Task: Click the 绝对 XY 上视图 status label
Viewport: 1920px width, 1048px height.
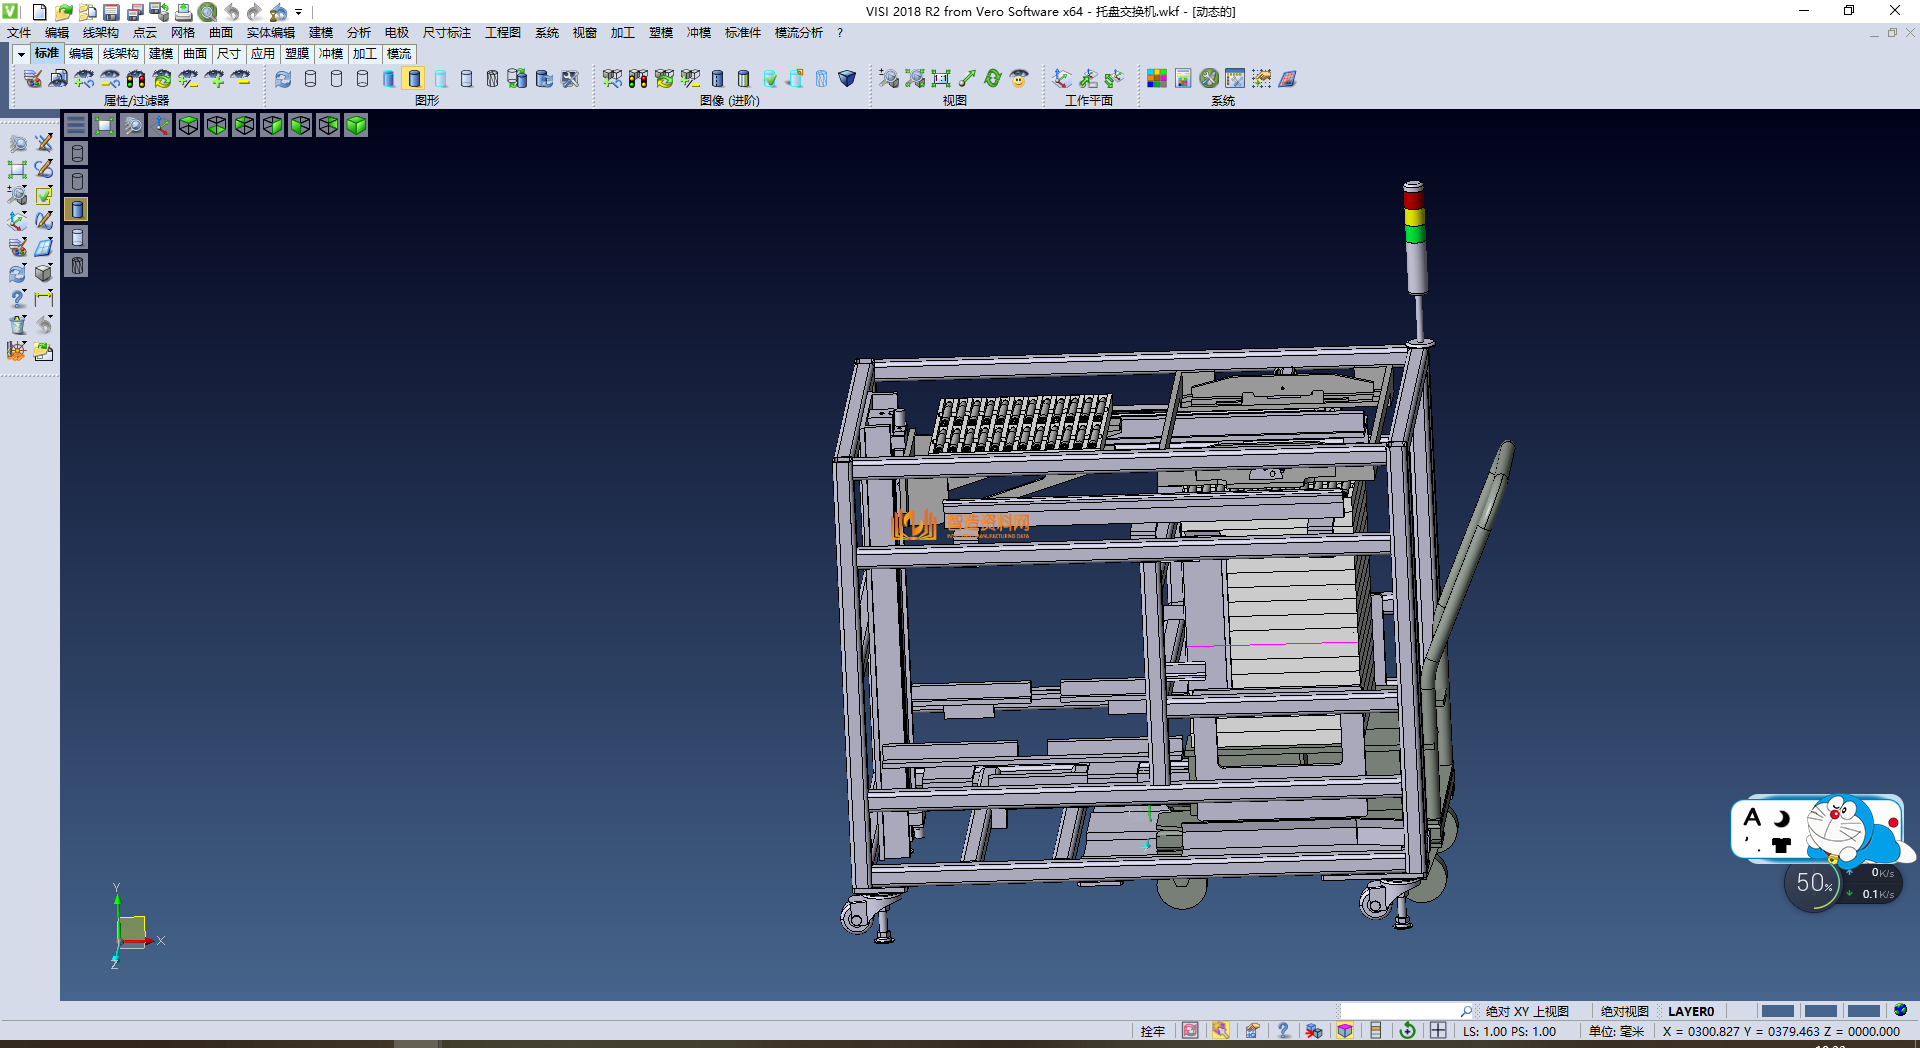Action: (x=1526, y=1012)
